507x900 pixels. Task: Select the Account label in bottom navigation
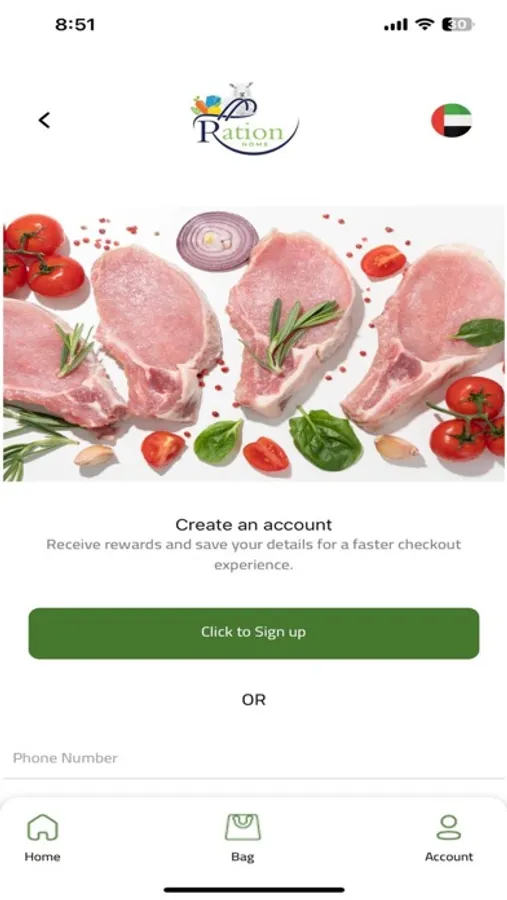pos(449,856)
